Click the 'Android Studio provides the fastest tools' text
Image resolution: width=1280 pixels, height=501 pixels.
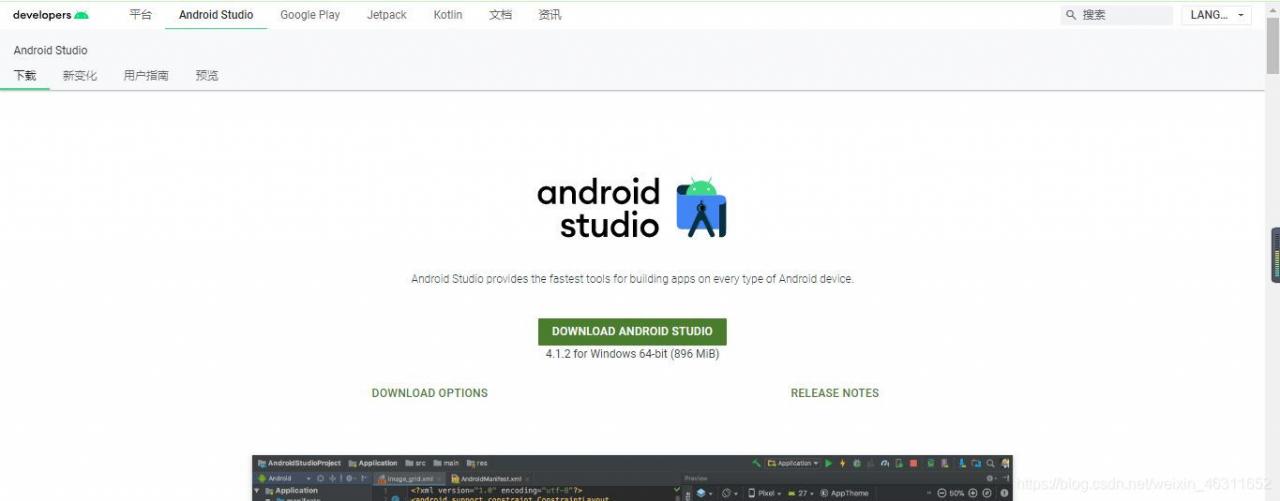click(x=632, y=279)
